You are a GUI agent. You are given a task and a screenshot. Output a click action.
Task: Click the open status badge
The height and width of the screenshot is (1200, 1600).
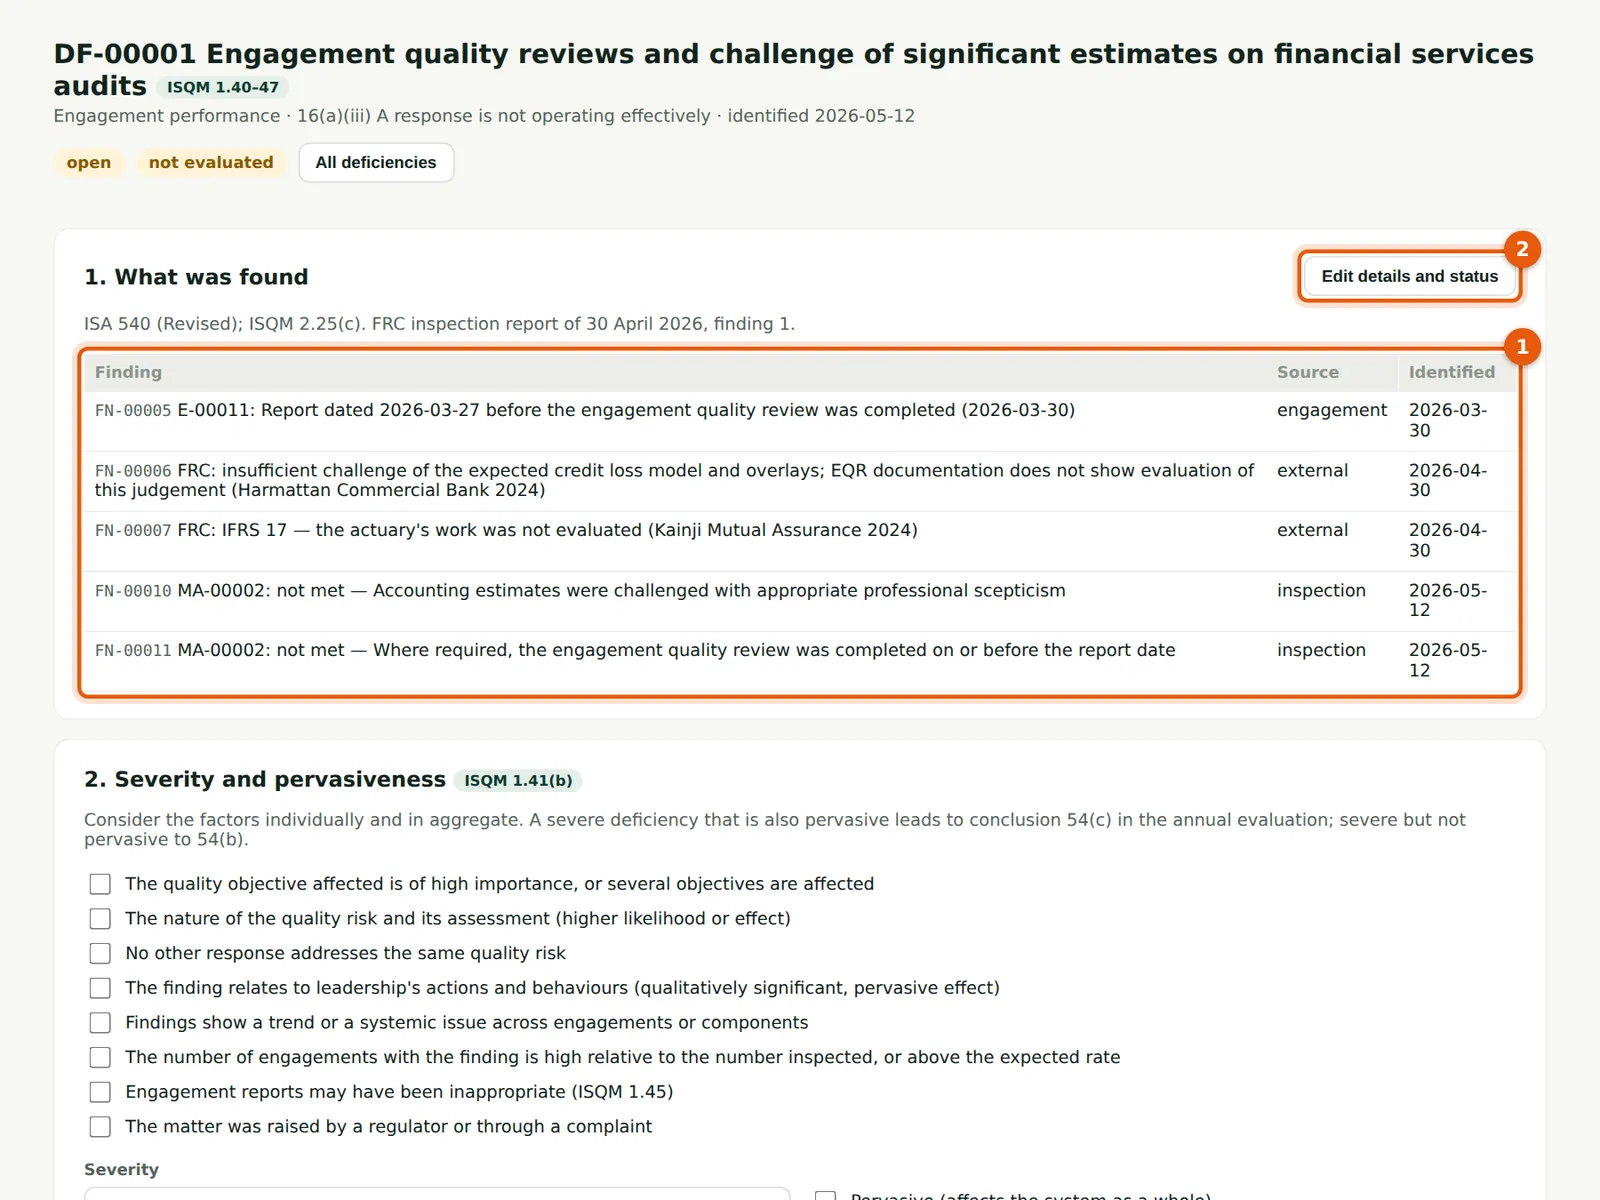[89, 162]
